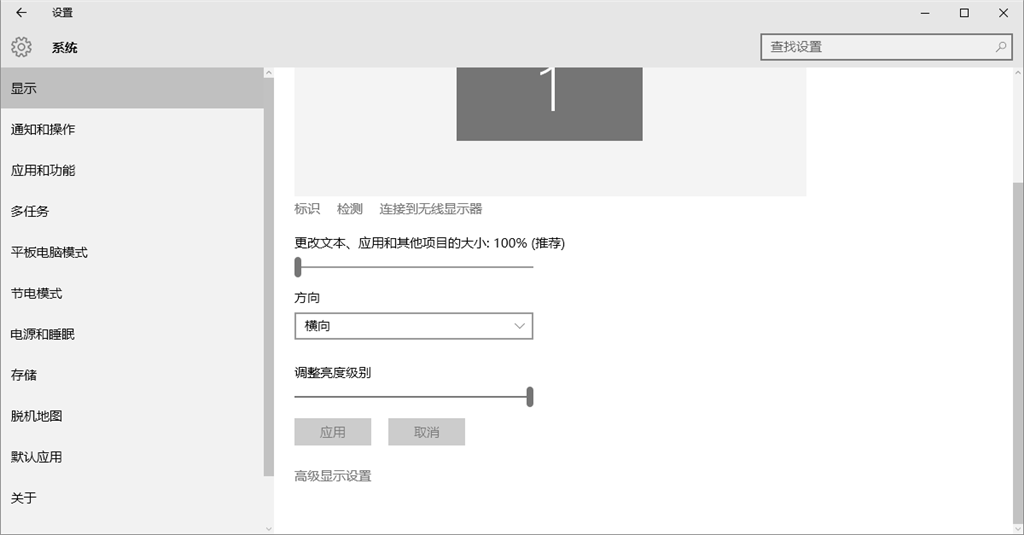Minimize the settings window

tap(925, 12)
